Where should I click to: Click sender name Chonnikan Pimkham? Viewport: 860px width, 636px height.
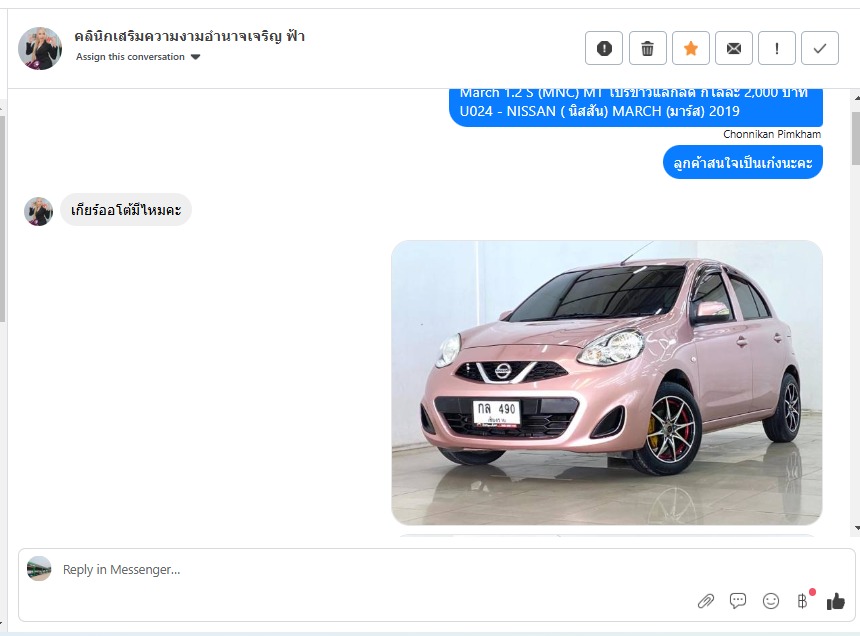[x=772, y=134]
